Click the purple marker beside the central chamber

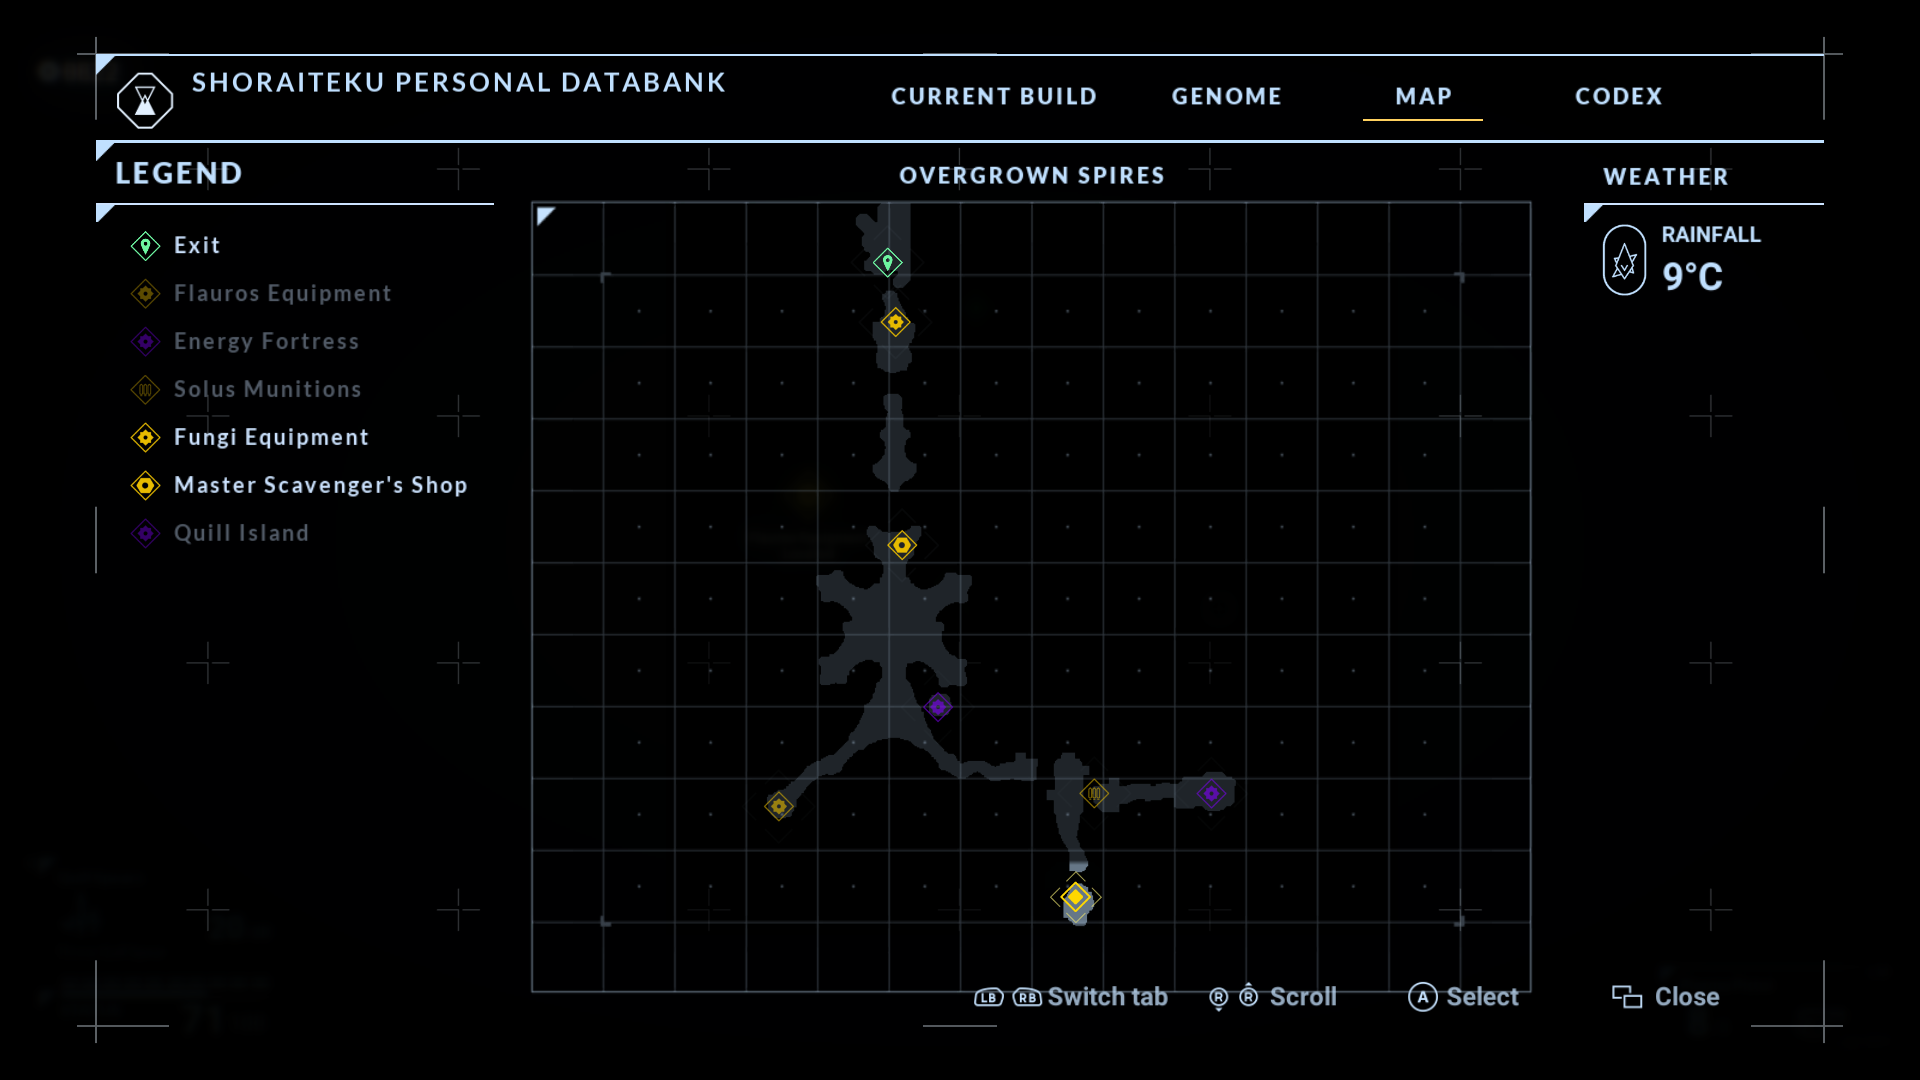(x=938, y=707)
